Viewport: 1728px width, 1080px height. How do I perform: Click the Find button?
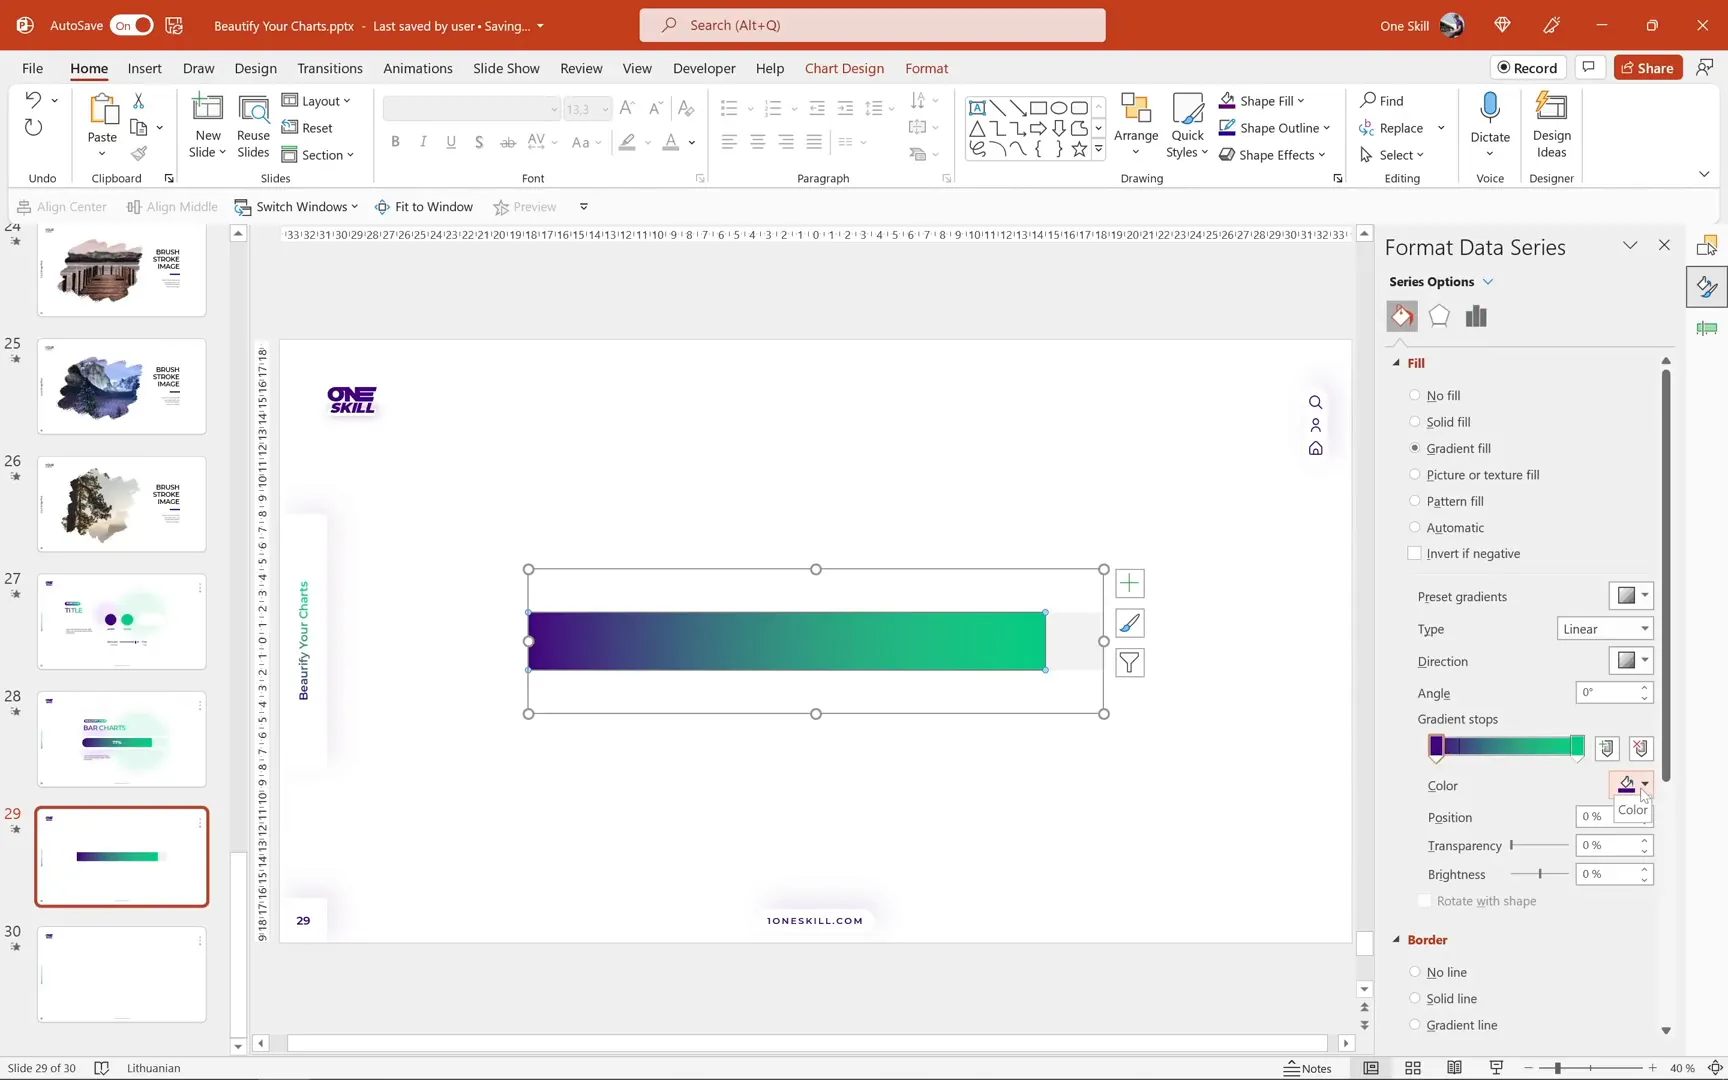click(x=1383, y=101)
